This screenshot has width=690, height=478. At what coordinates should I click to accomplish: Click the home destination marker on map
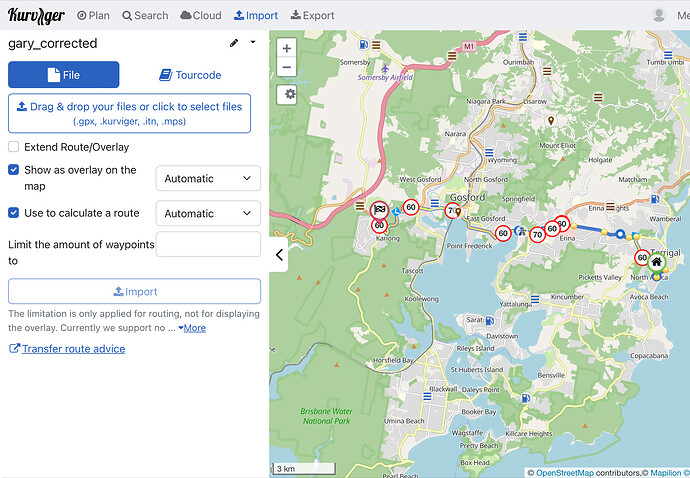656,262
